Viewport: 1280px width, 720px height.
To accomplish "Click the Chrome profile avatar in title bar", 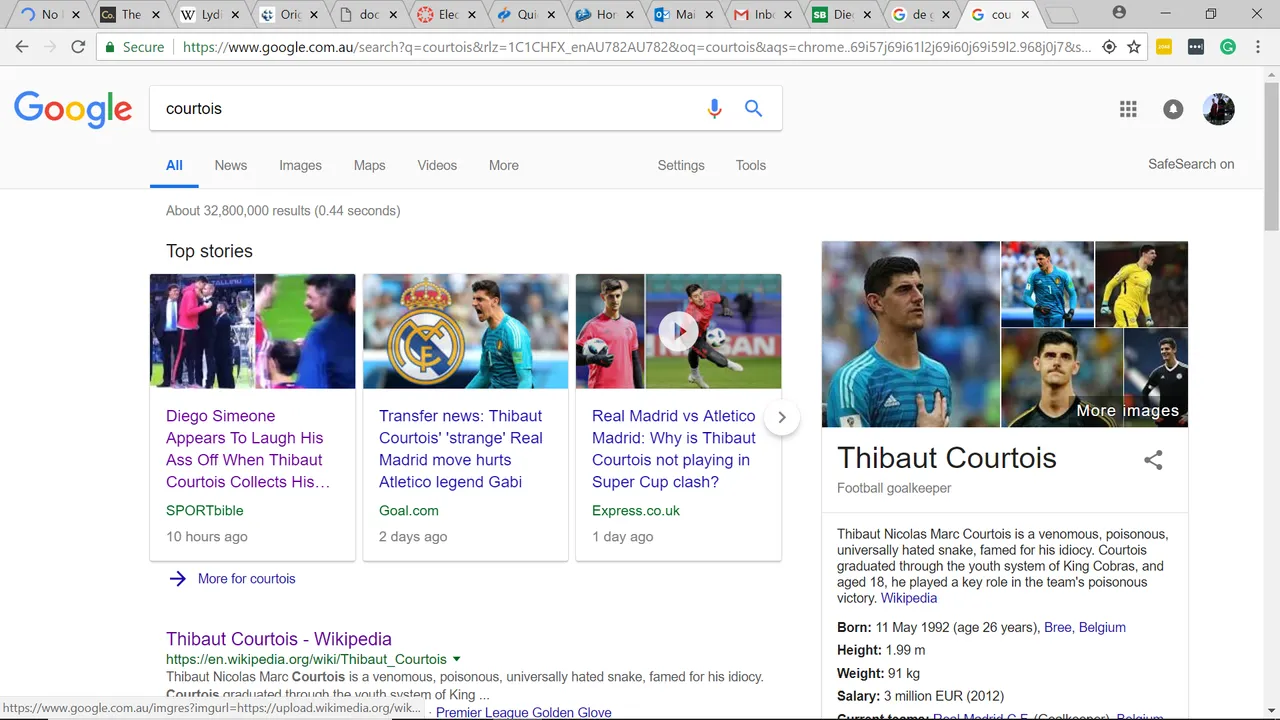I will (1119, 13).
